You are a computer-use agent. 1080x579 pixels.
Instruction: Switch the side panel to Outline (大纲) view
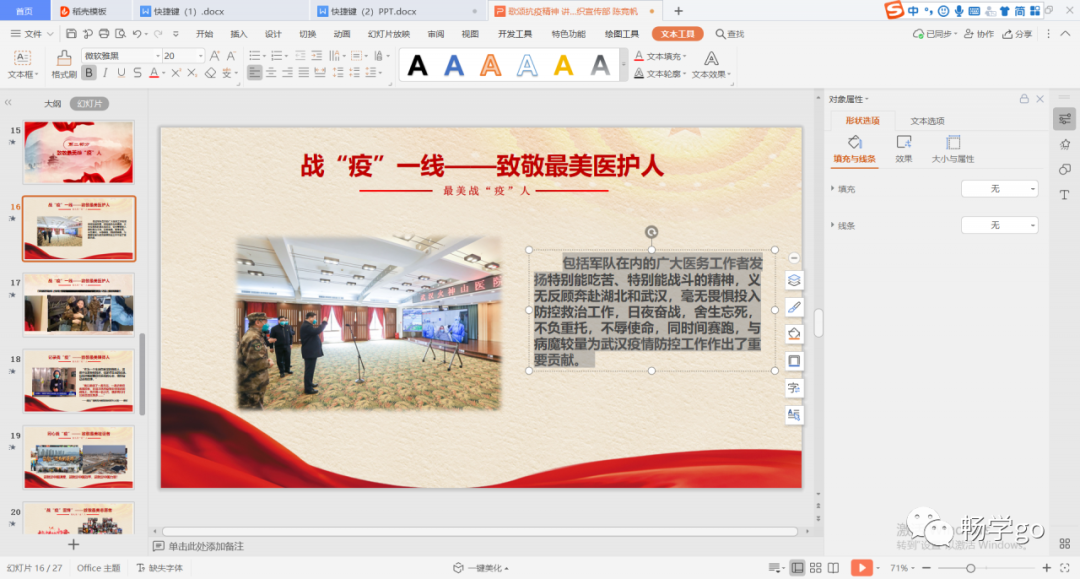[52, 104]
